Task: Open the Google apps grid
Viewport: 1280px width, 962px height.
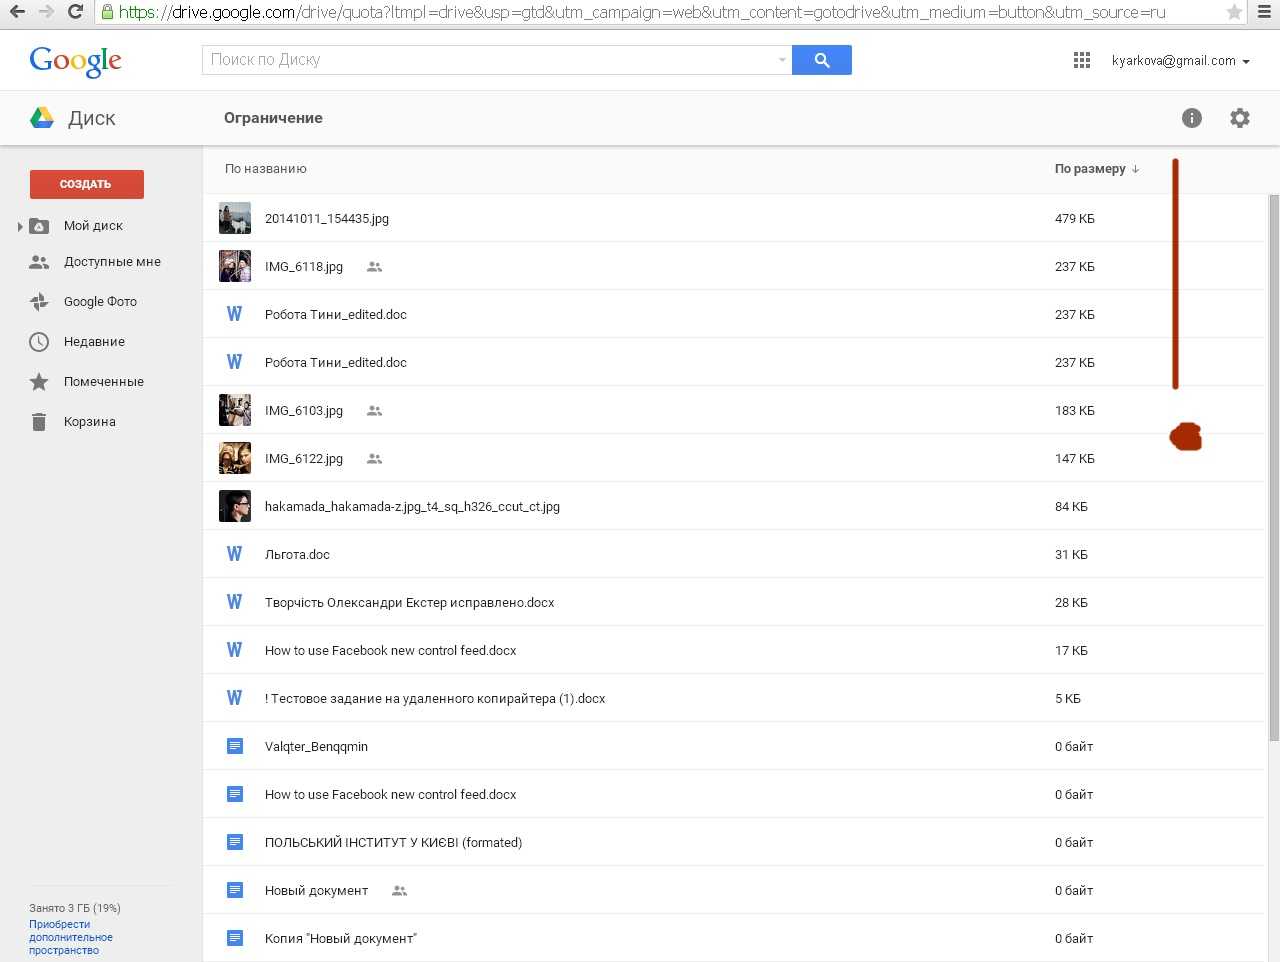Action: pos(1082,60)
